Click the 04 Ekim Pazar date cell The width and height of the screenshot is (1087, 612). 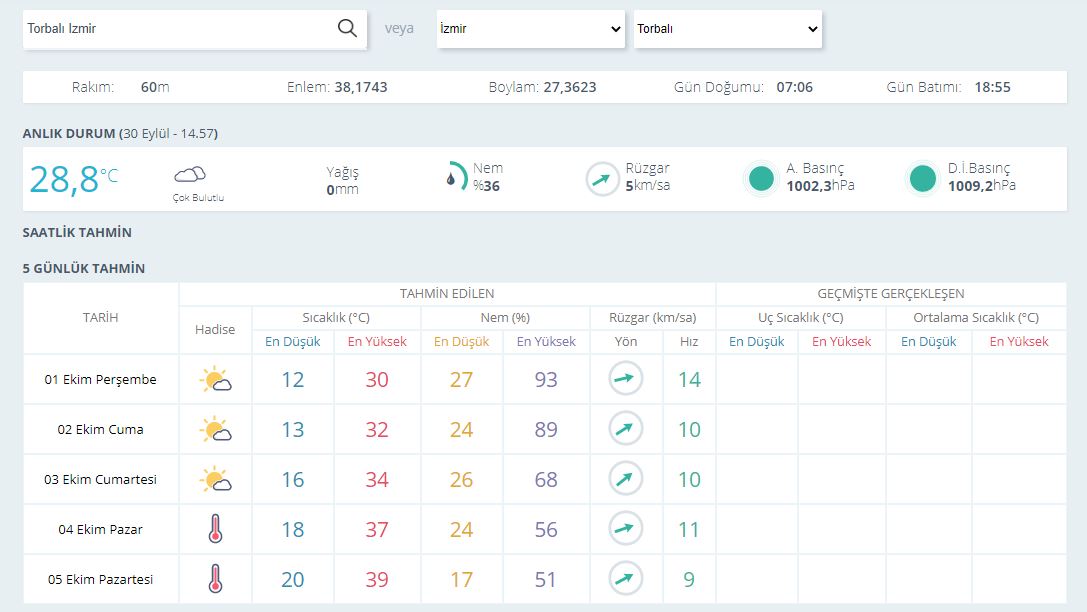[x=101, y=530]
